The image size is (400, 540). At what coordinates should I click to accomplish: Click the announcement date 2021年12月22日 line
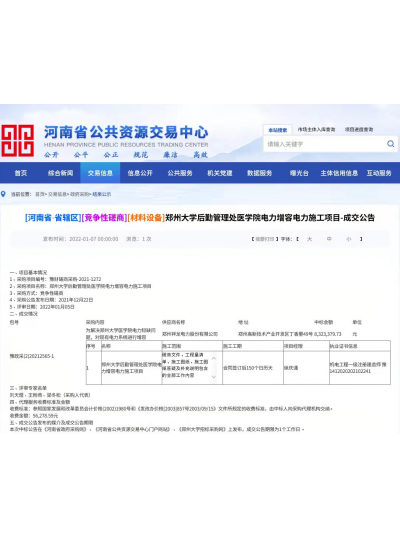pos(51,300)
